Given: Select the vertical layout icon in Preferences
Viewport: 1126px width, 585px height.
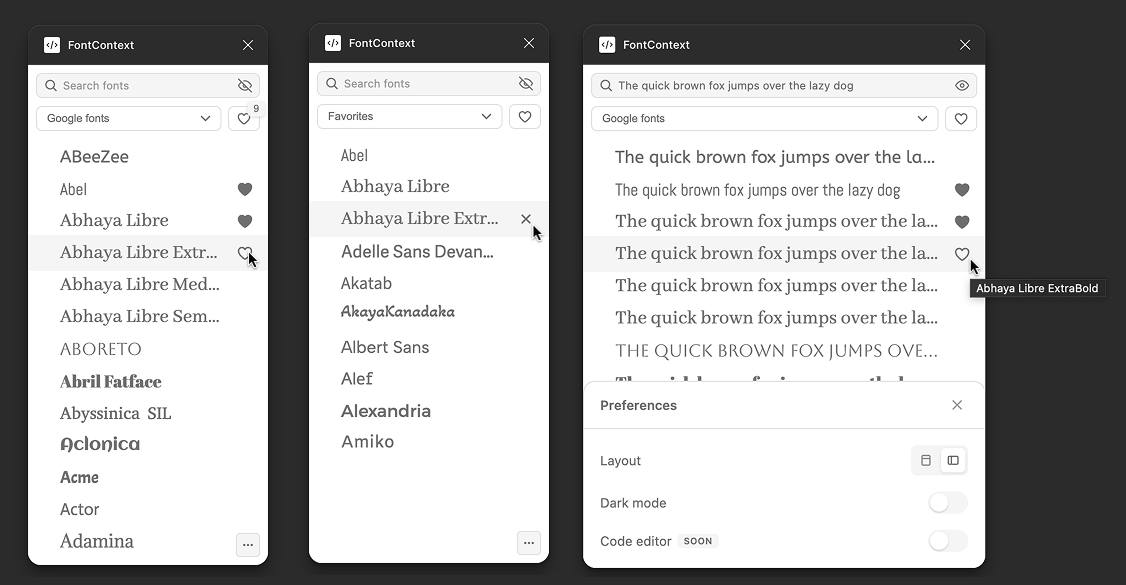Looking at the screenshot, I should (925, 460).
